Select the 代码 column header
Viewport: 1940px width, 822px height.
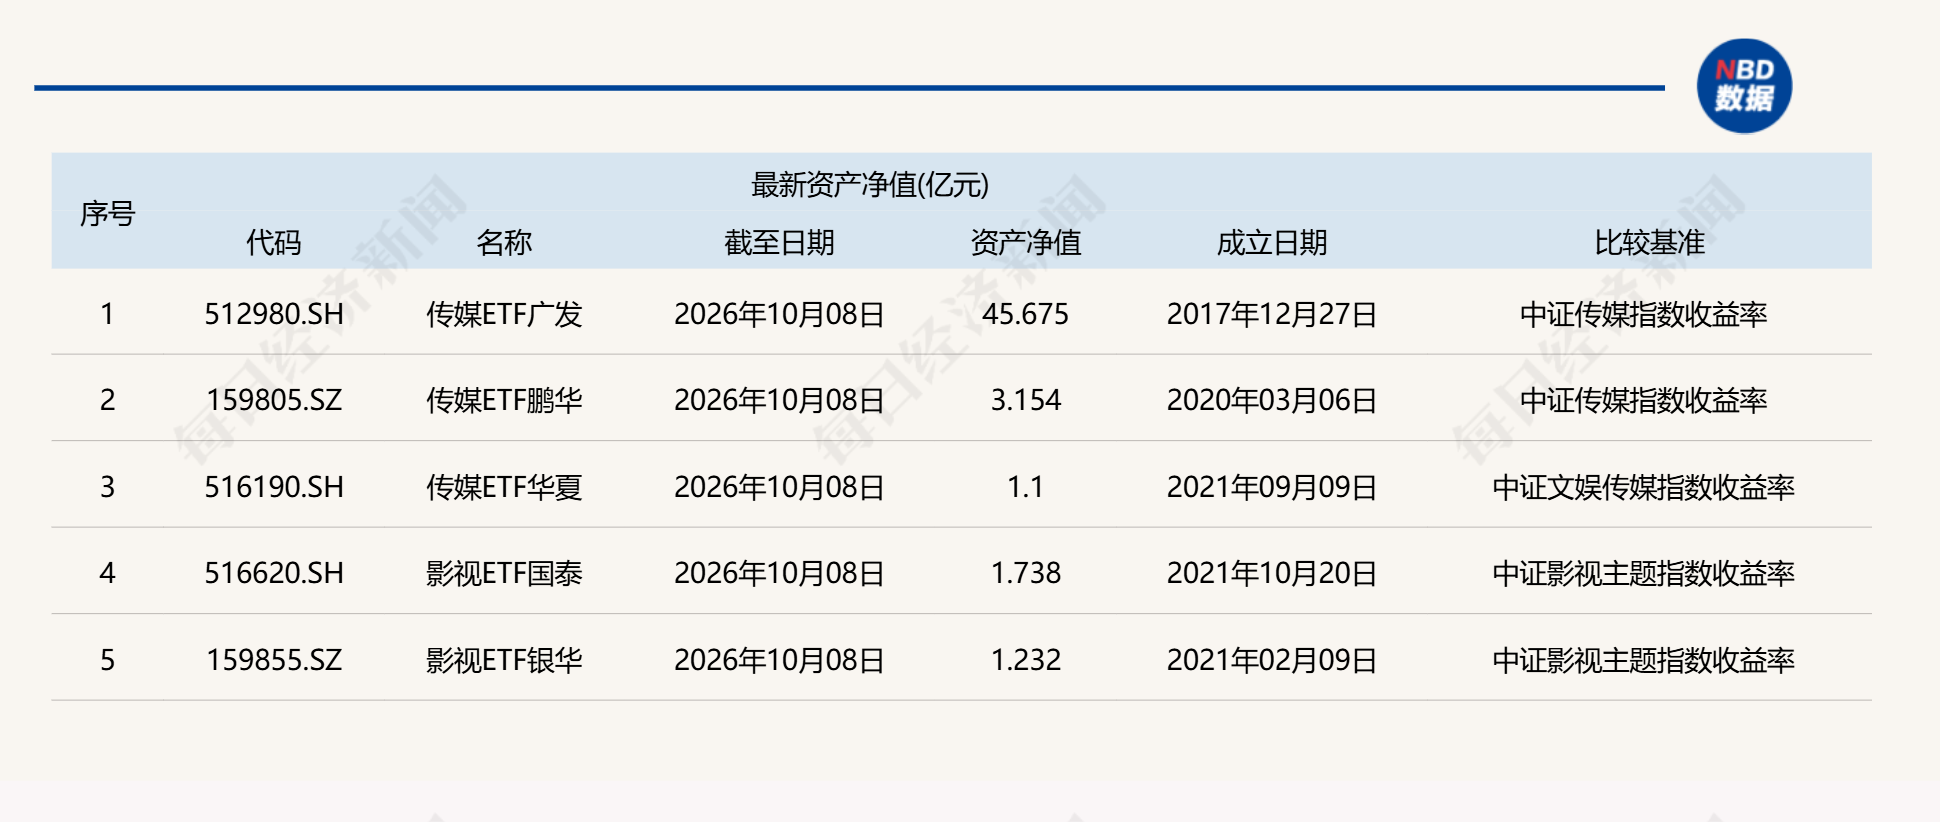pos(273,242)
